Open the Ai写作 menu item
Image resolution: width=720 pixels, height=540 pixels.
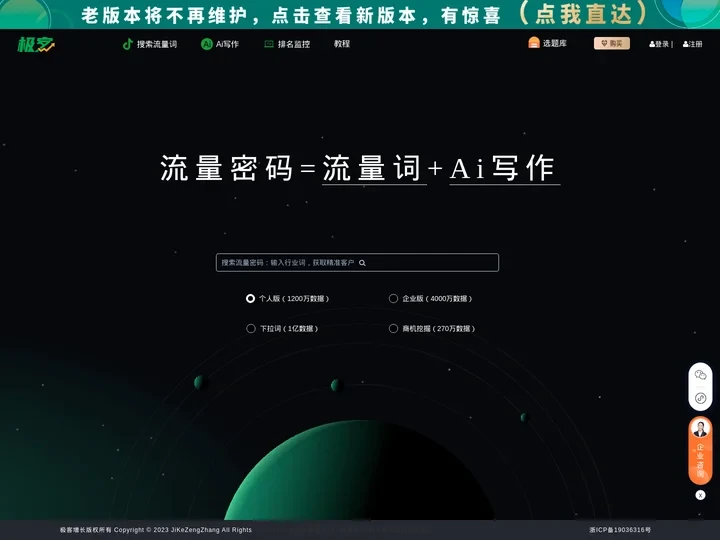point(220,44)
